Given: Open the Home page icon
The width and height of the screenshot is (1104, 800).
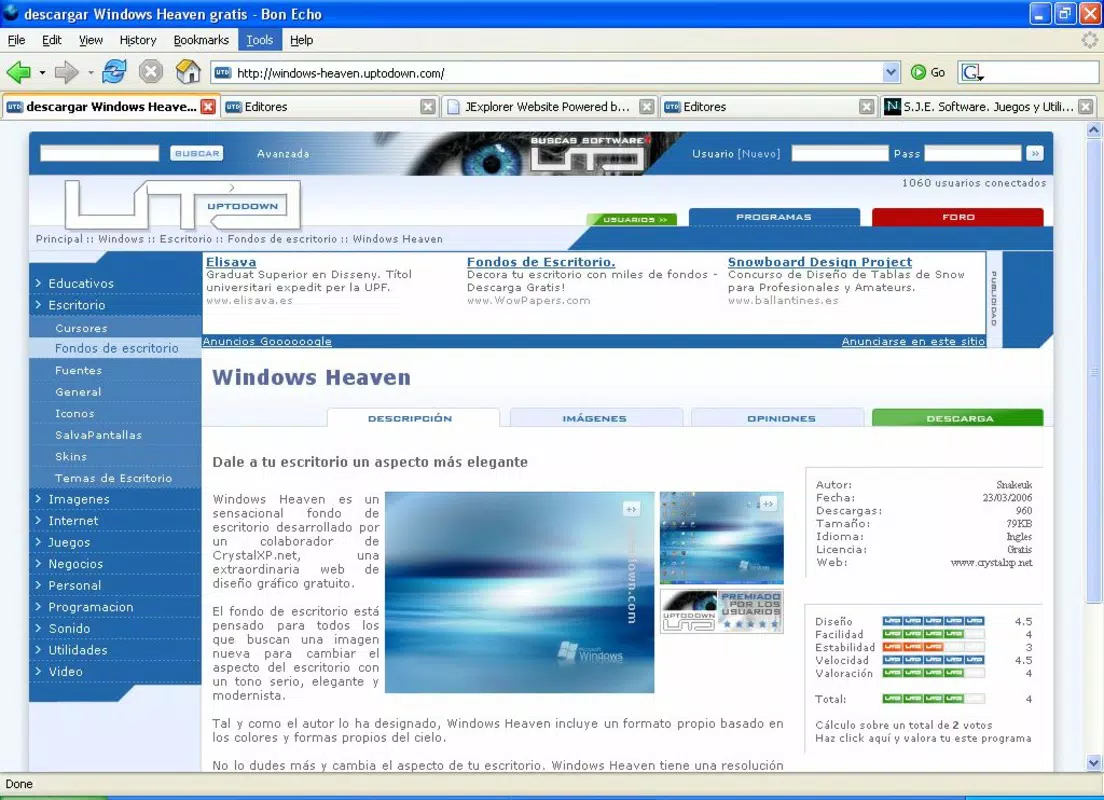Looking at the screenshot, I should 188,72.
